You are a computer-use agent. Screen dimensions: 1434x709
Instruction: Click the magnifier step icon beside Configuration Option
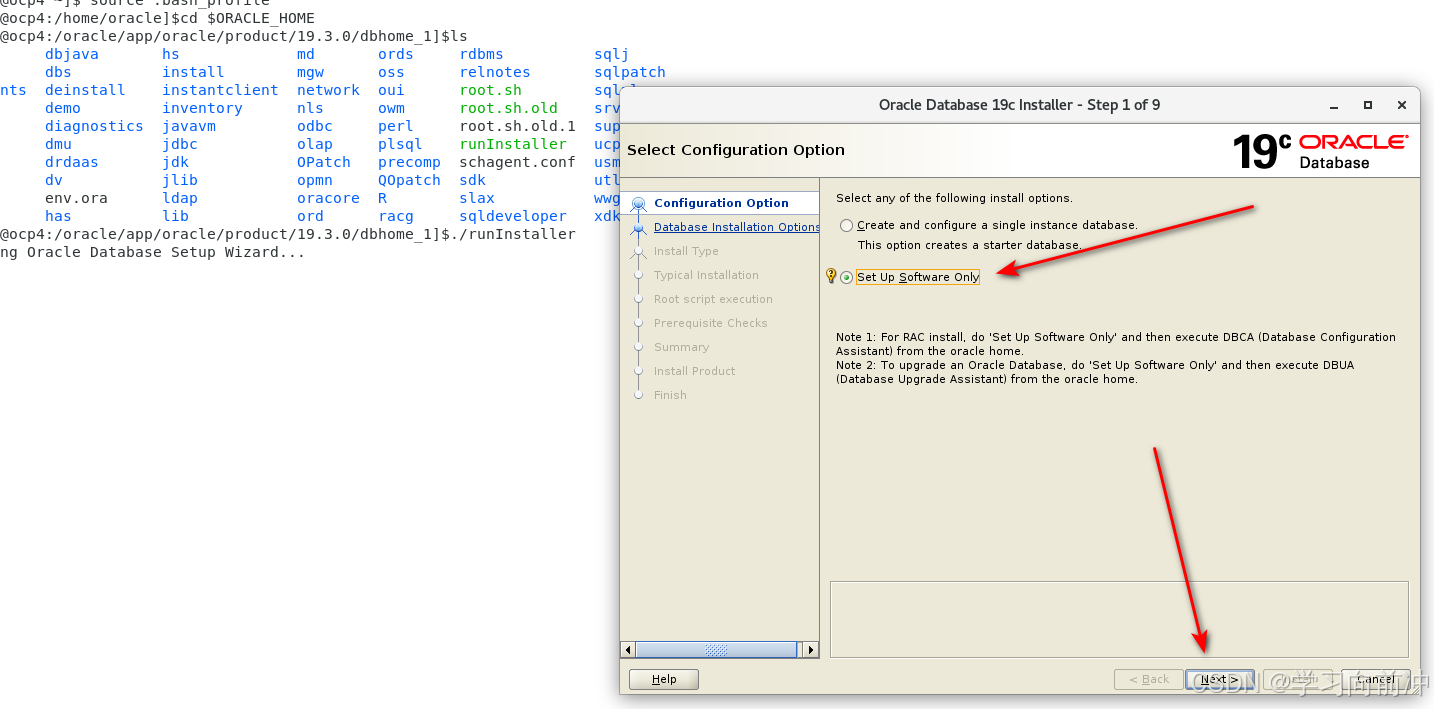click(638, 202)
